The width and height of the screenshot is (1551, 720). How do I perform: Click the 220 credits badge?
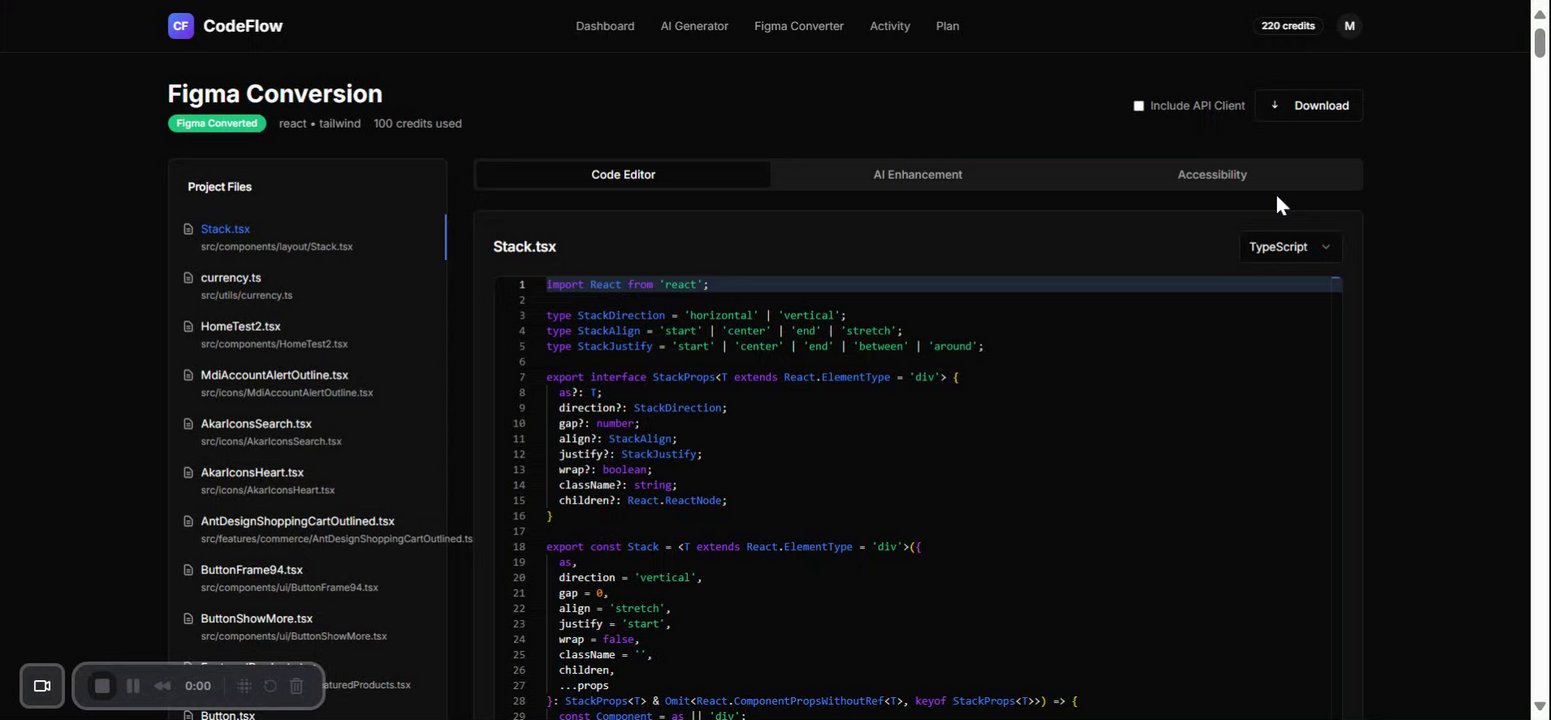(1287, 26)
